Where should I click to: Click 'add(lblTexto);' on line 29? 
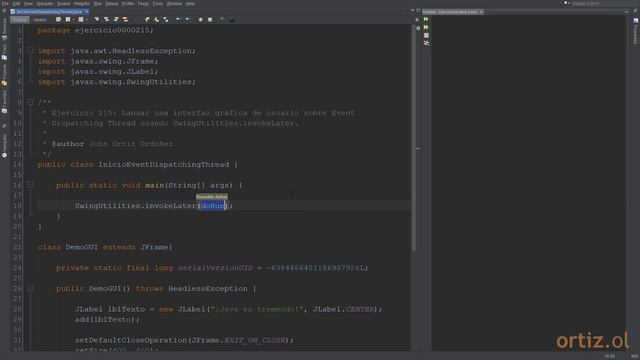click(107, 319)
